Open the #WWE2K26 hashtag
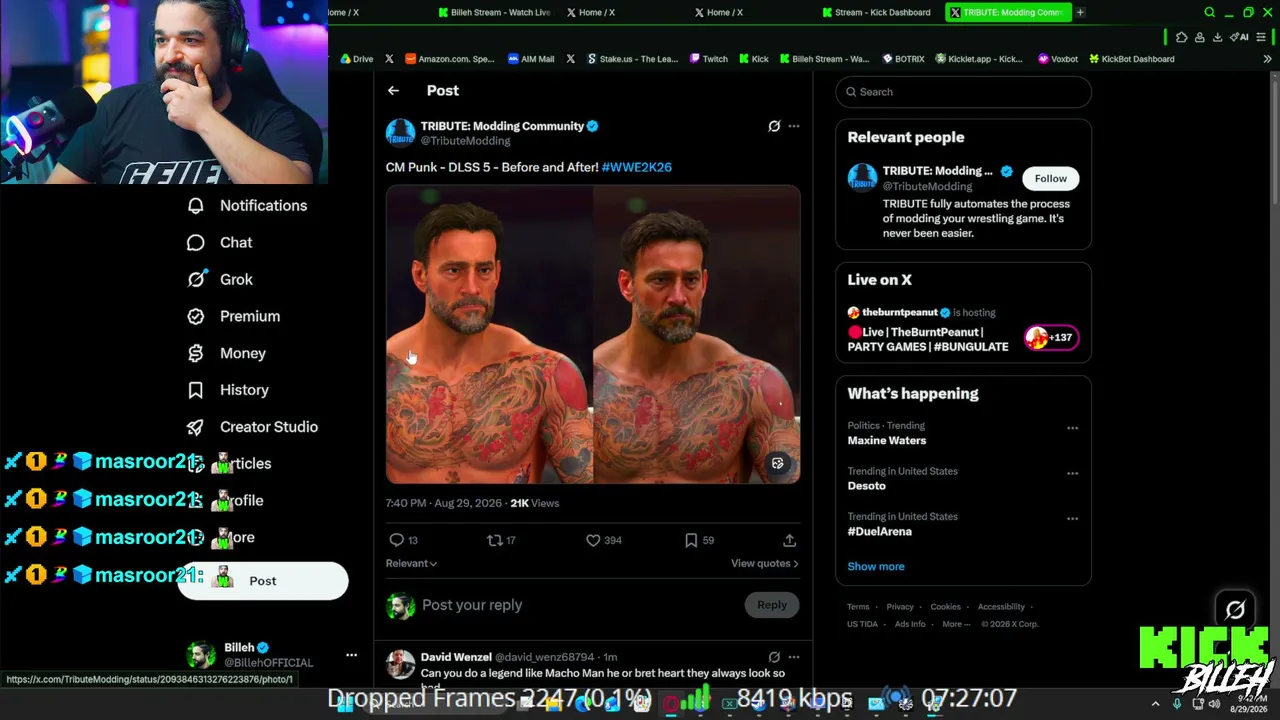The height and width of the screenshot is (720, 1280). (x=637, y=167)
